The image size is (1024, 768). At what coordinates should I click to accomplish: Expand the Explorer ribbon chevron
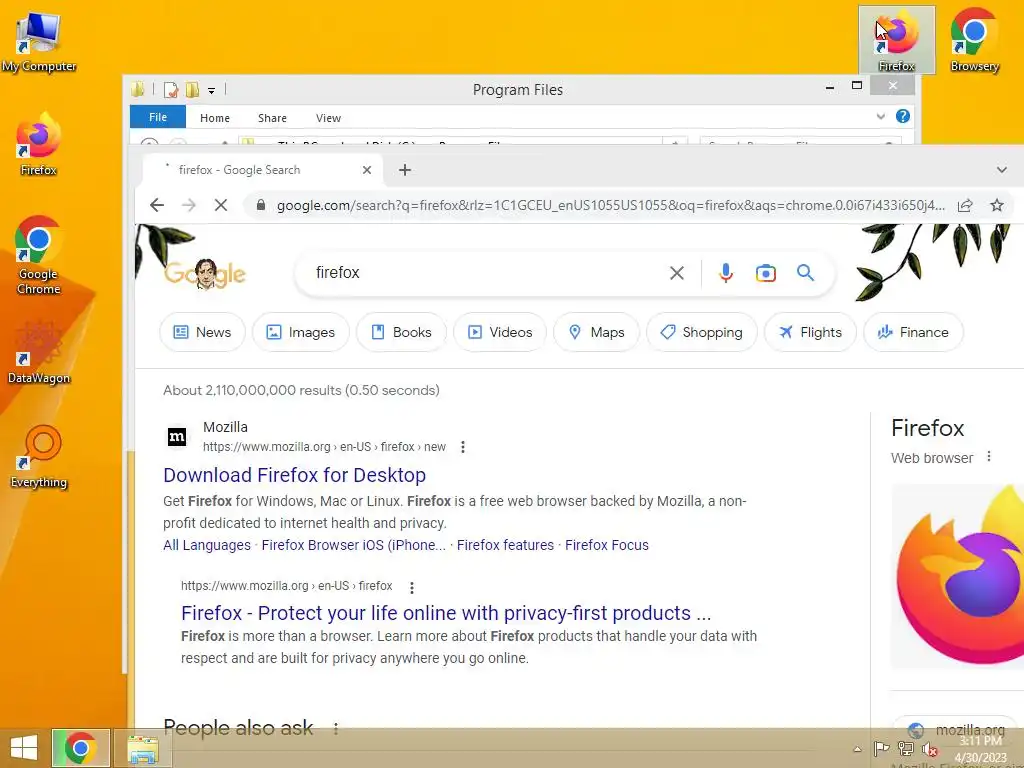tap(880, 116)
